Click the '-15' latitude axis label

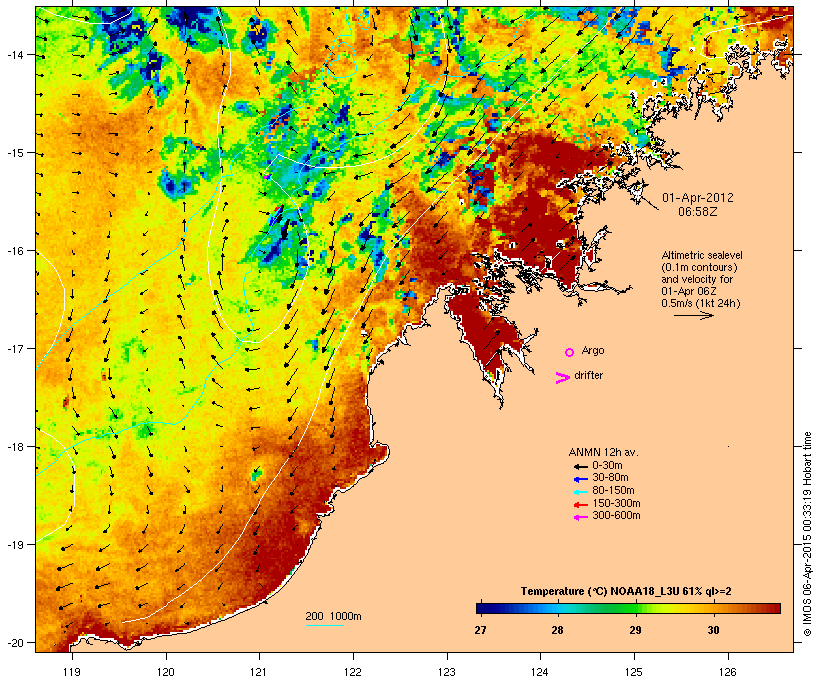pos(15,153)
